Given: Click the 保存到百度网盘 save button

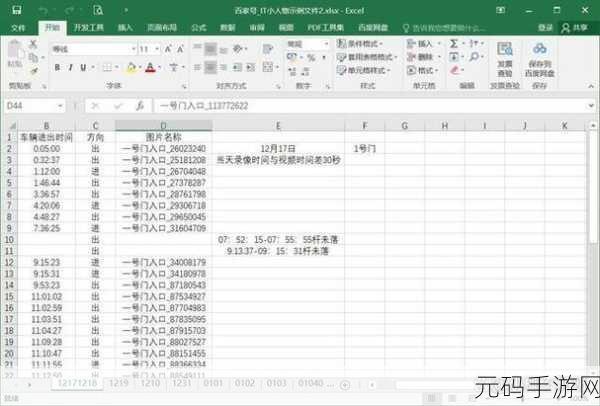Looking at the screenshot, I should coord(540,59).
